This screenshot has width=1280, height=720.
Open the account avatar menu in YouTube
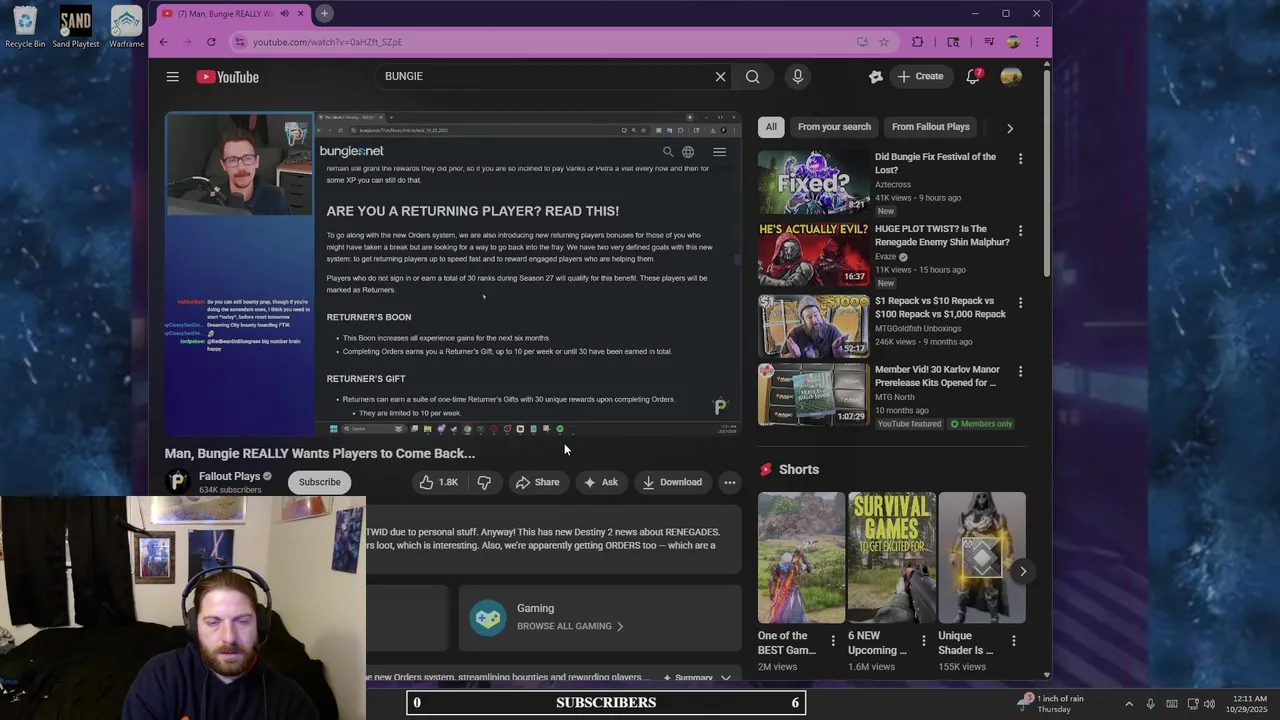tap(1011, 76)
